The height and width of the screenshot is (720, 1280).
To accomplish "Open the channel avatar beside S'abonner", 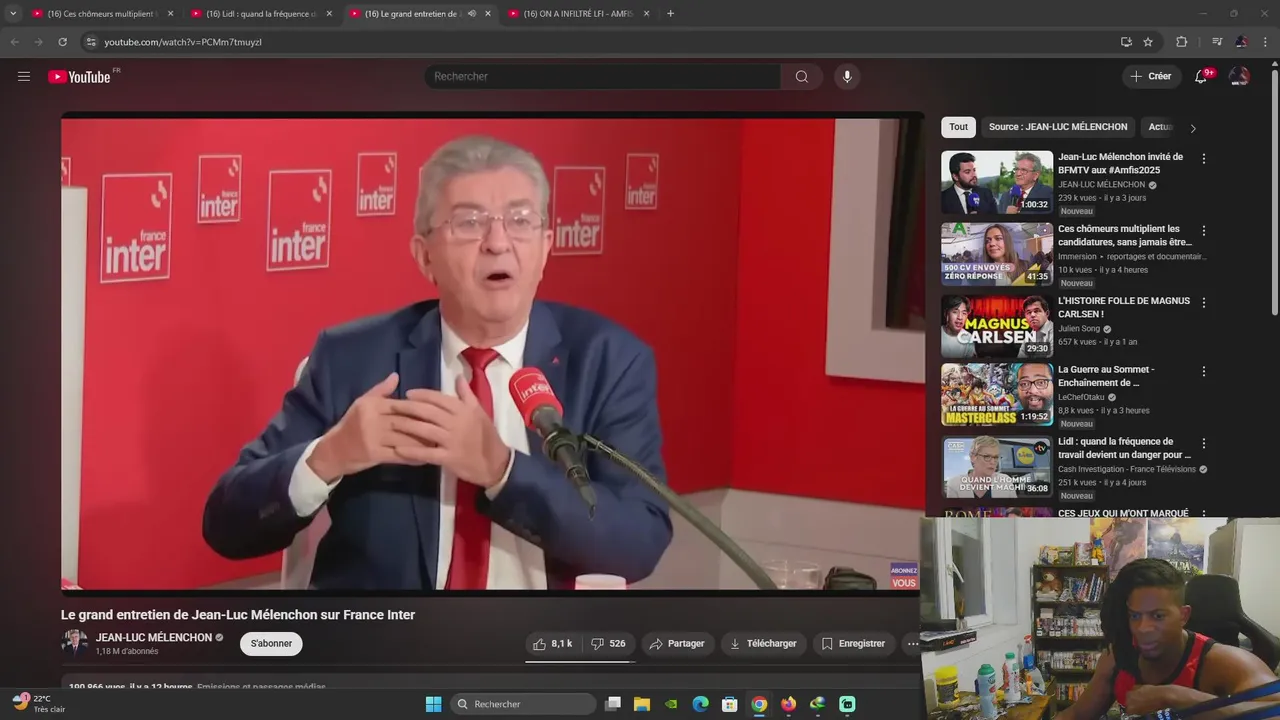I will pyautogui.click(x=74, y=643).
